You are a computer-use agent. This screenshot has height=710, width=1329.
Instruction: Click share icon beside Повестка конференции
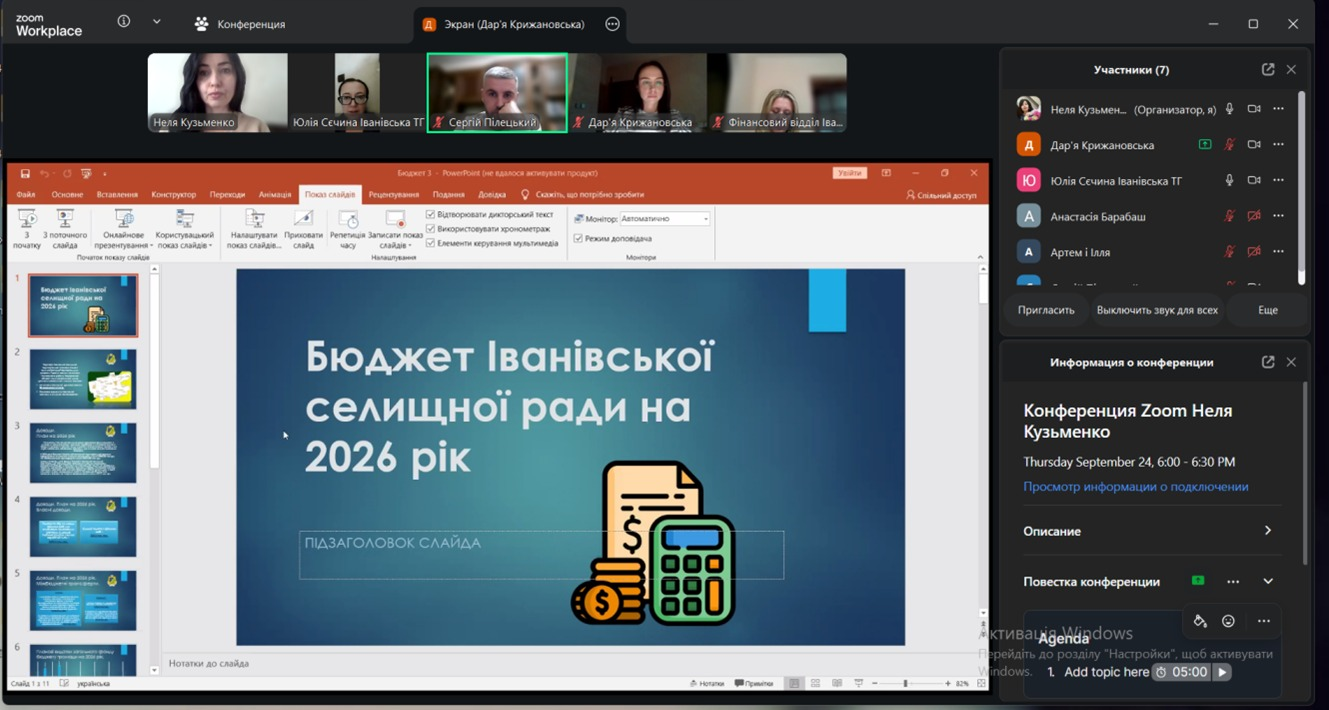(1198, 581)
